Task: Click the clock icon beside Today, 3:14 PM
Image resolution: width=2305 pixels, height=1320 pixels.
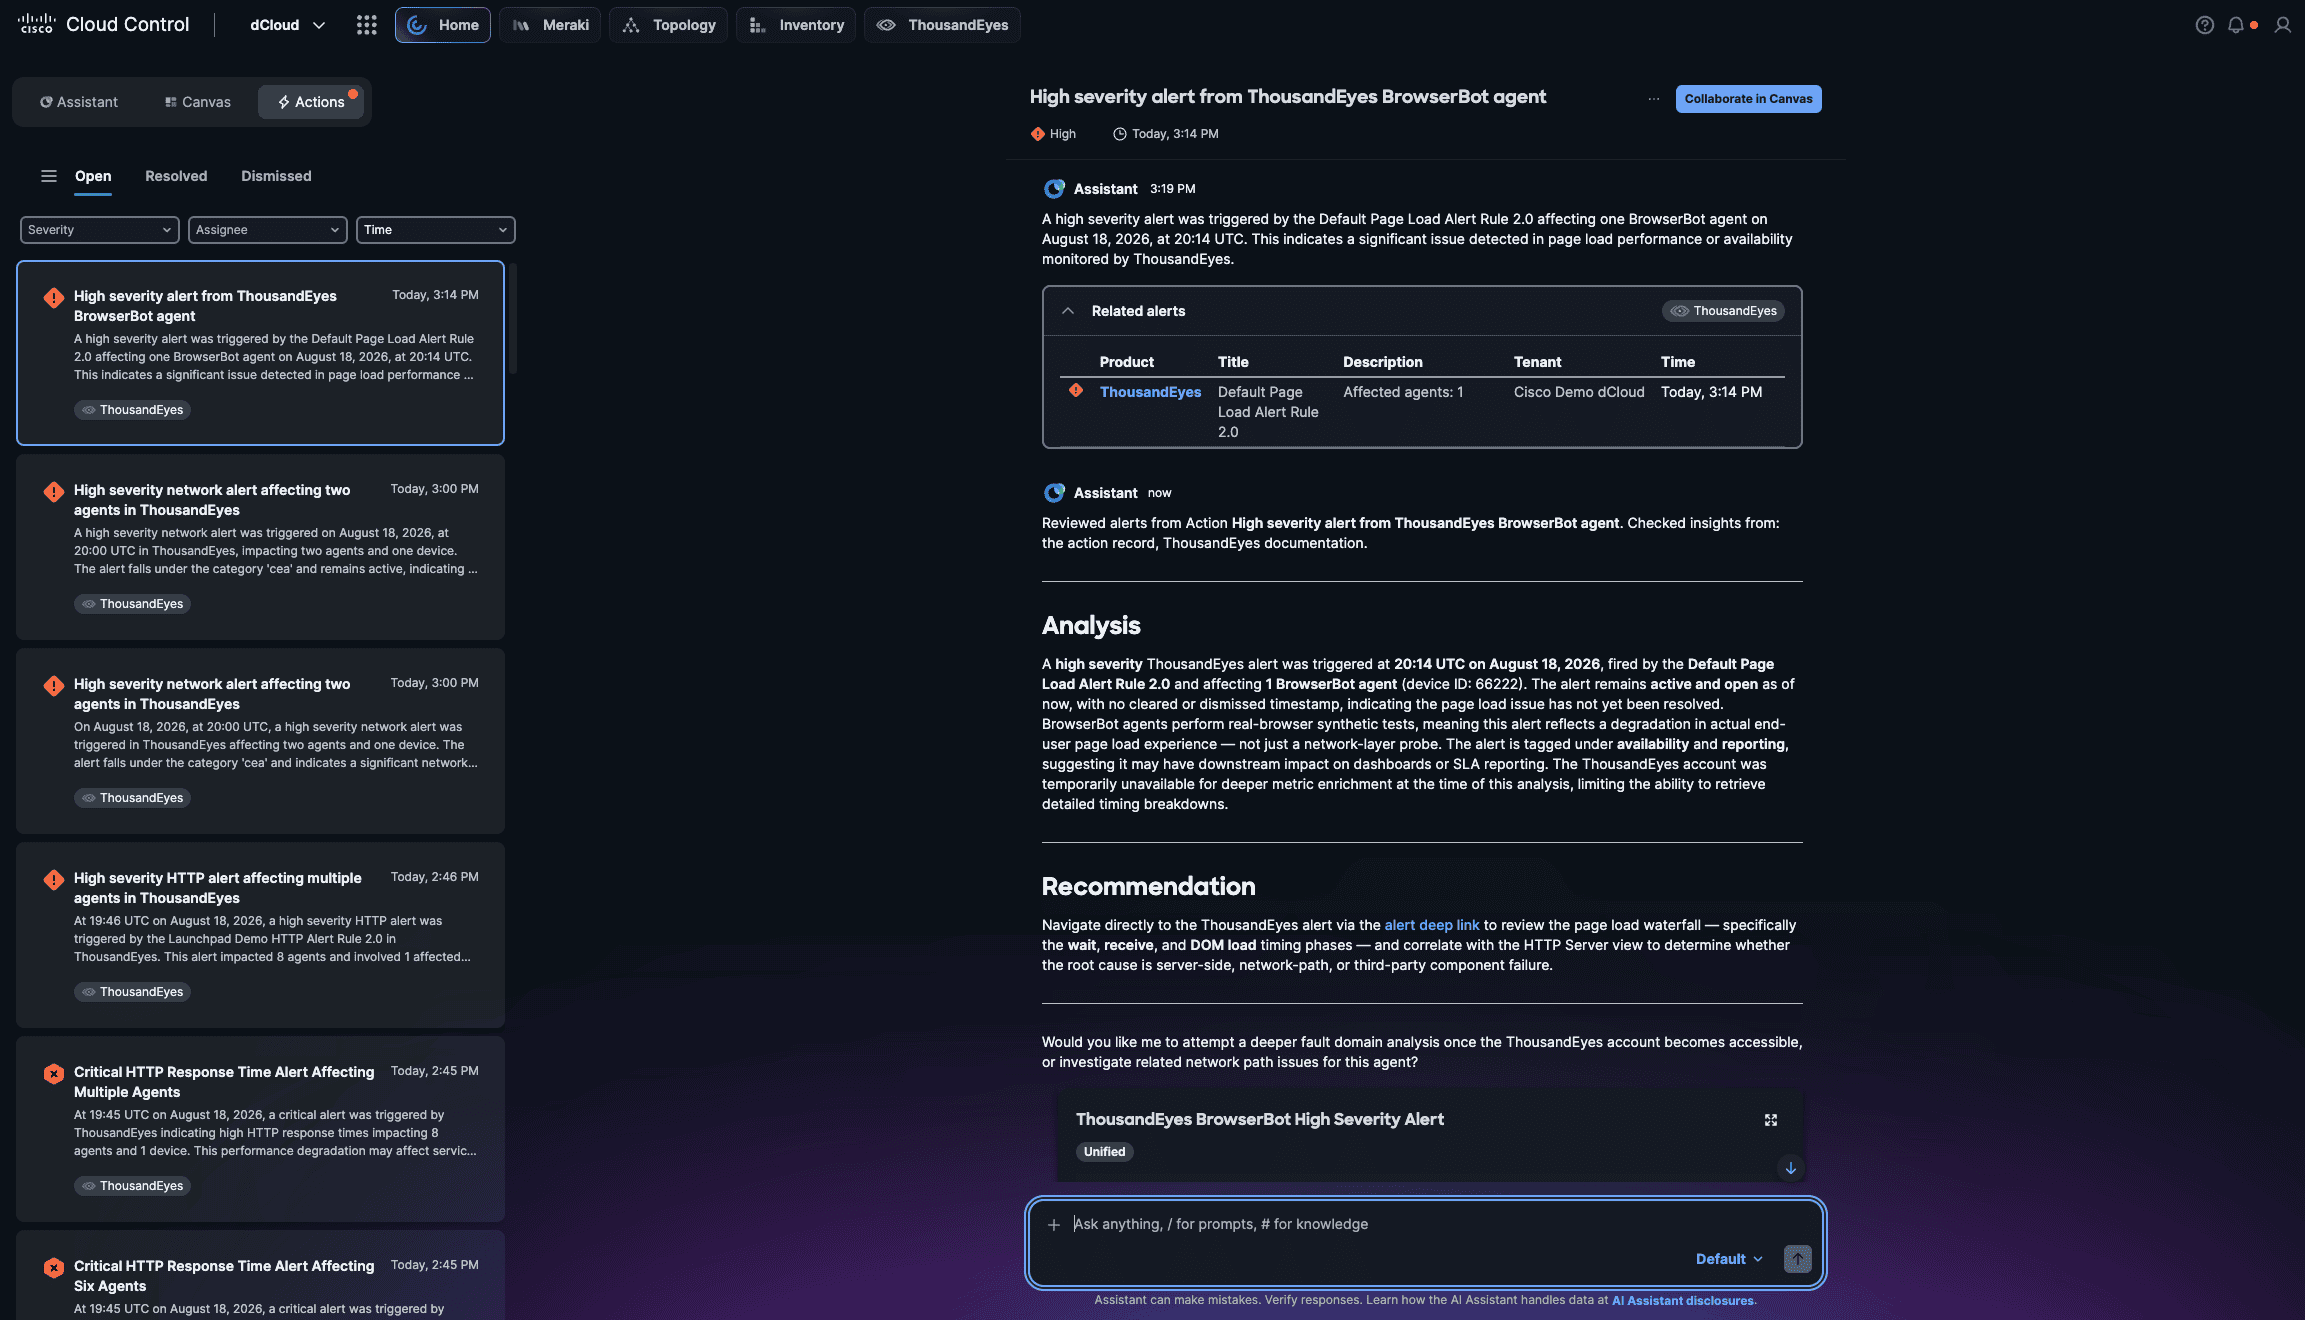Action: coord(1119,134)
